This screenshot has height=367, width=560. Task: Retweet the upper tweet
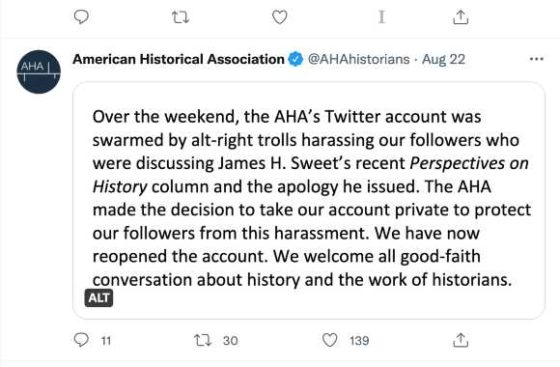[180, 17]
